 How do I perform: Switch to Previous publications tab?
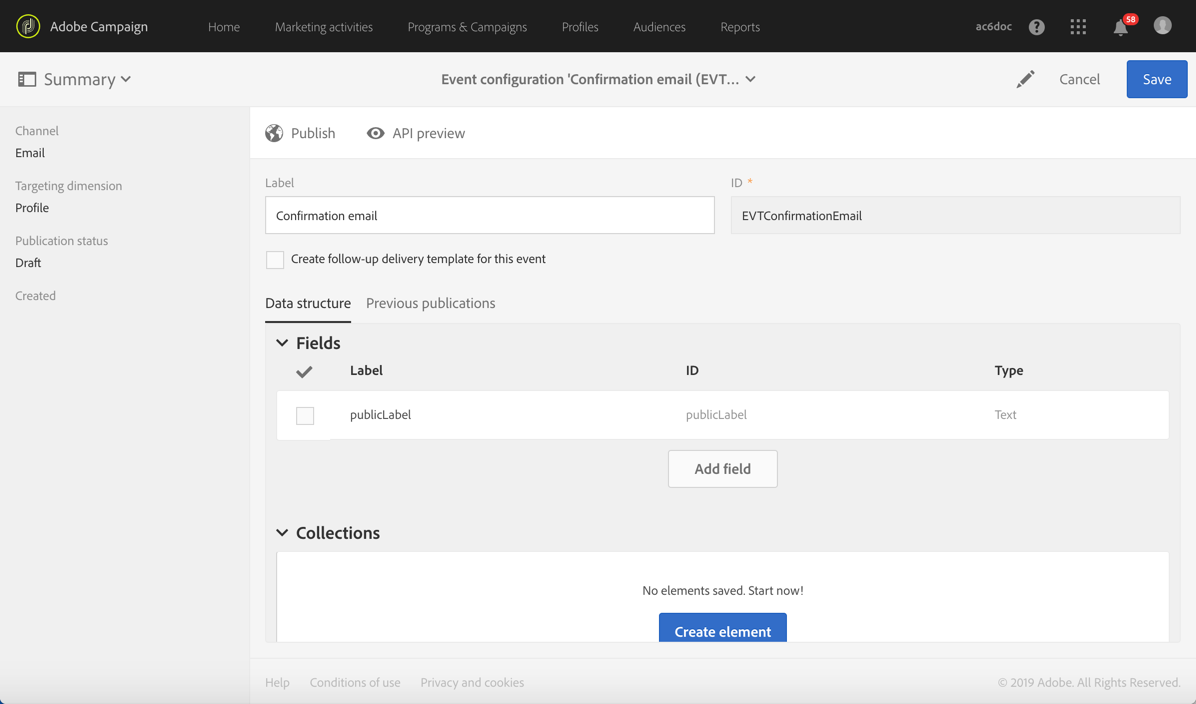pos(430,303)
